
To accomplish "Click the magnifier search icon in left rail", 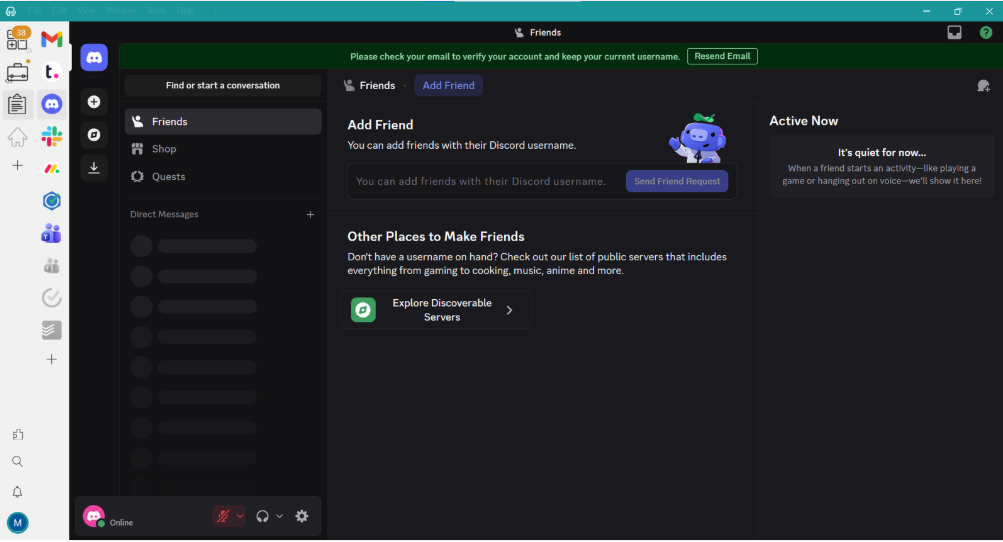I will pyautogui.click(x=17, y=462).
